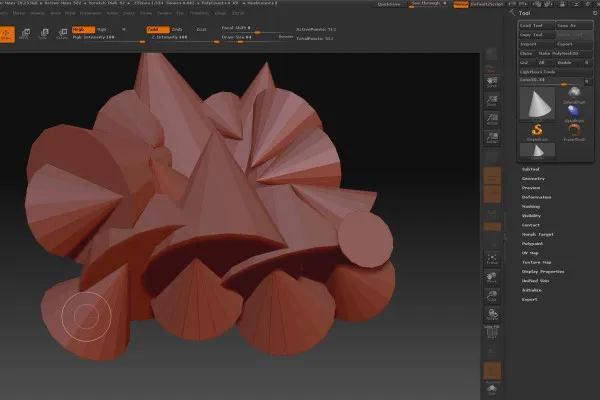Toggle the Zcut mode button
The width and height of the screenshot is (600, 400).
pos(201,29)
